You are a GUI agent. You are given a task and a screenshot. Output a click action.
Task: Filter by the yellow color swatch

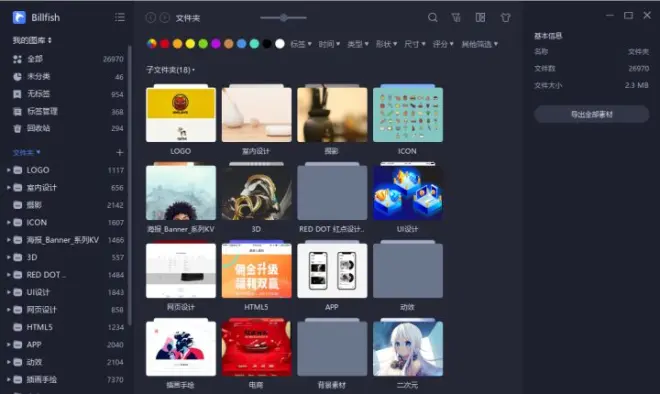coord(190,44)
